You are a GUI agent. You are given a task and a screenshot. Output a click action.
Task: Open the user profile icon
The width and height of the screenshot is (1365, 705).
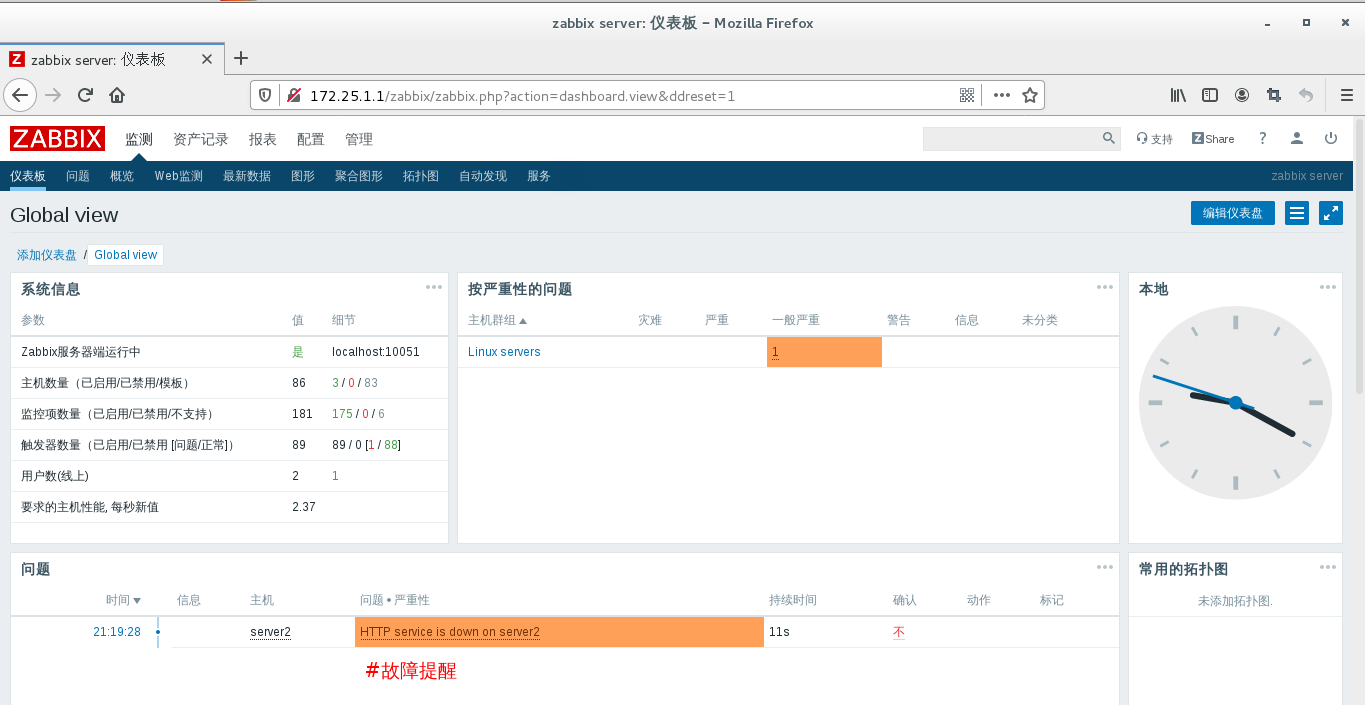pyautogui.click(x=1296, y=138)
